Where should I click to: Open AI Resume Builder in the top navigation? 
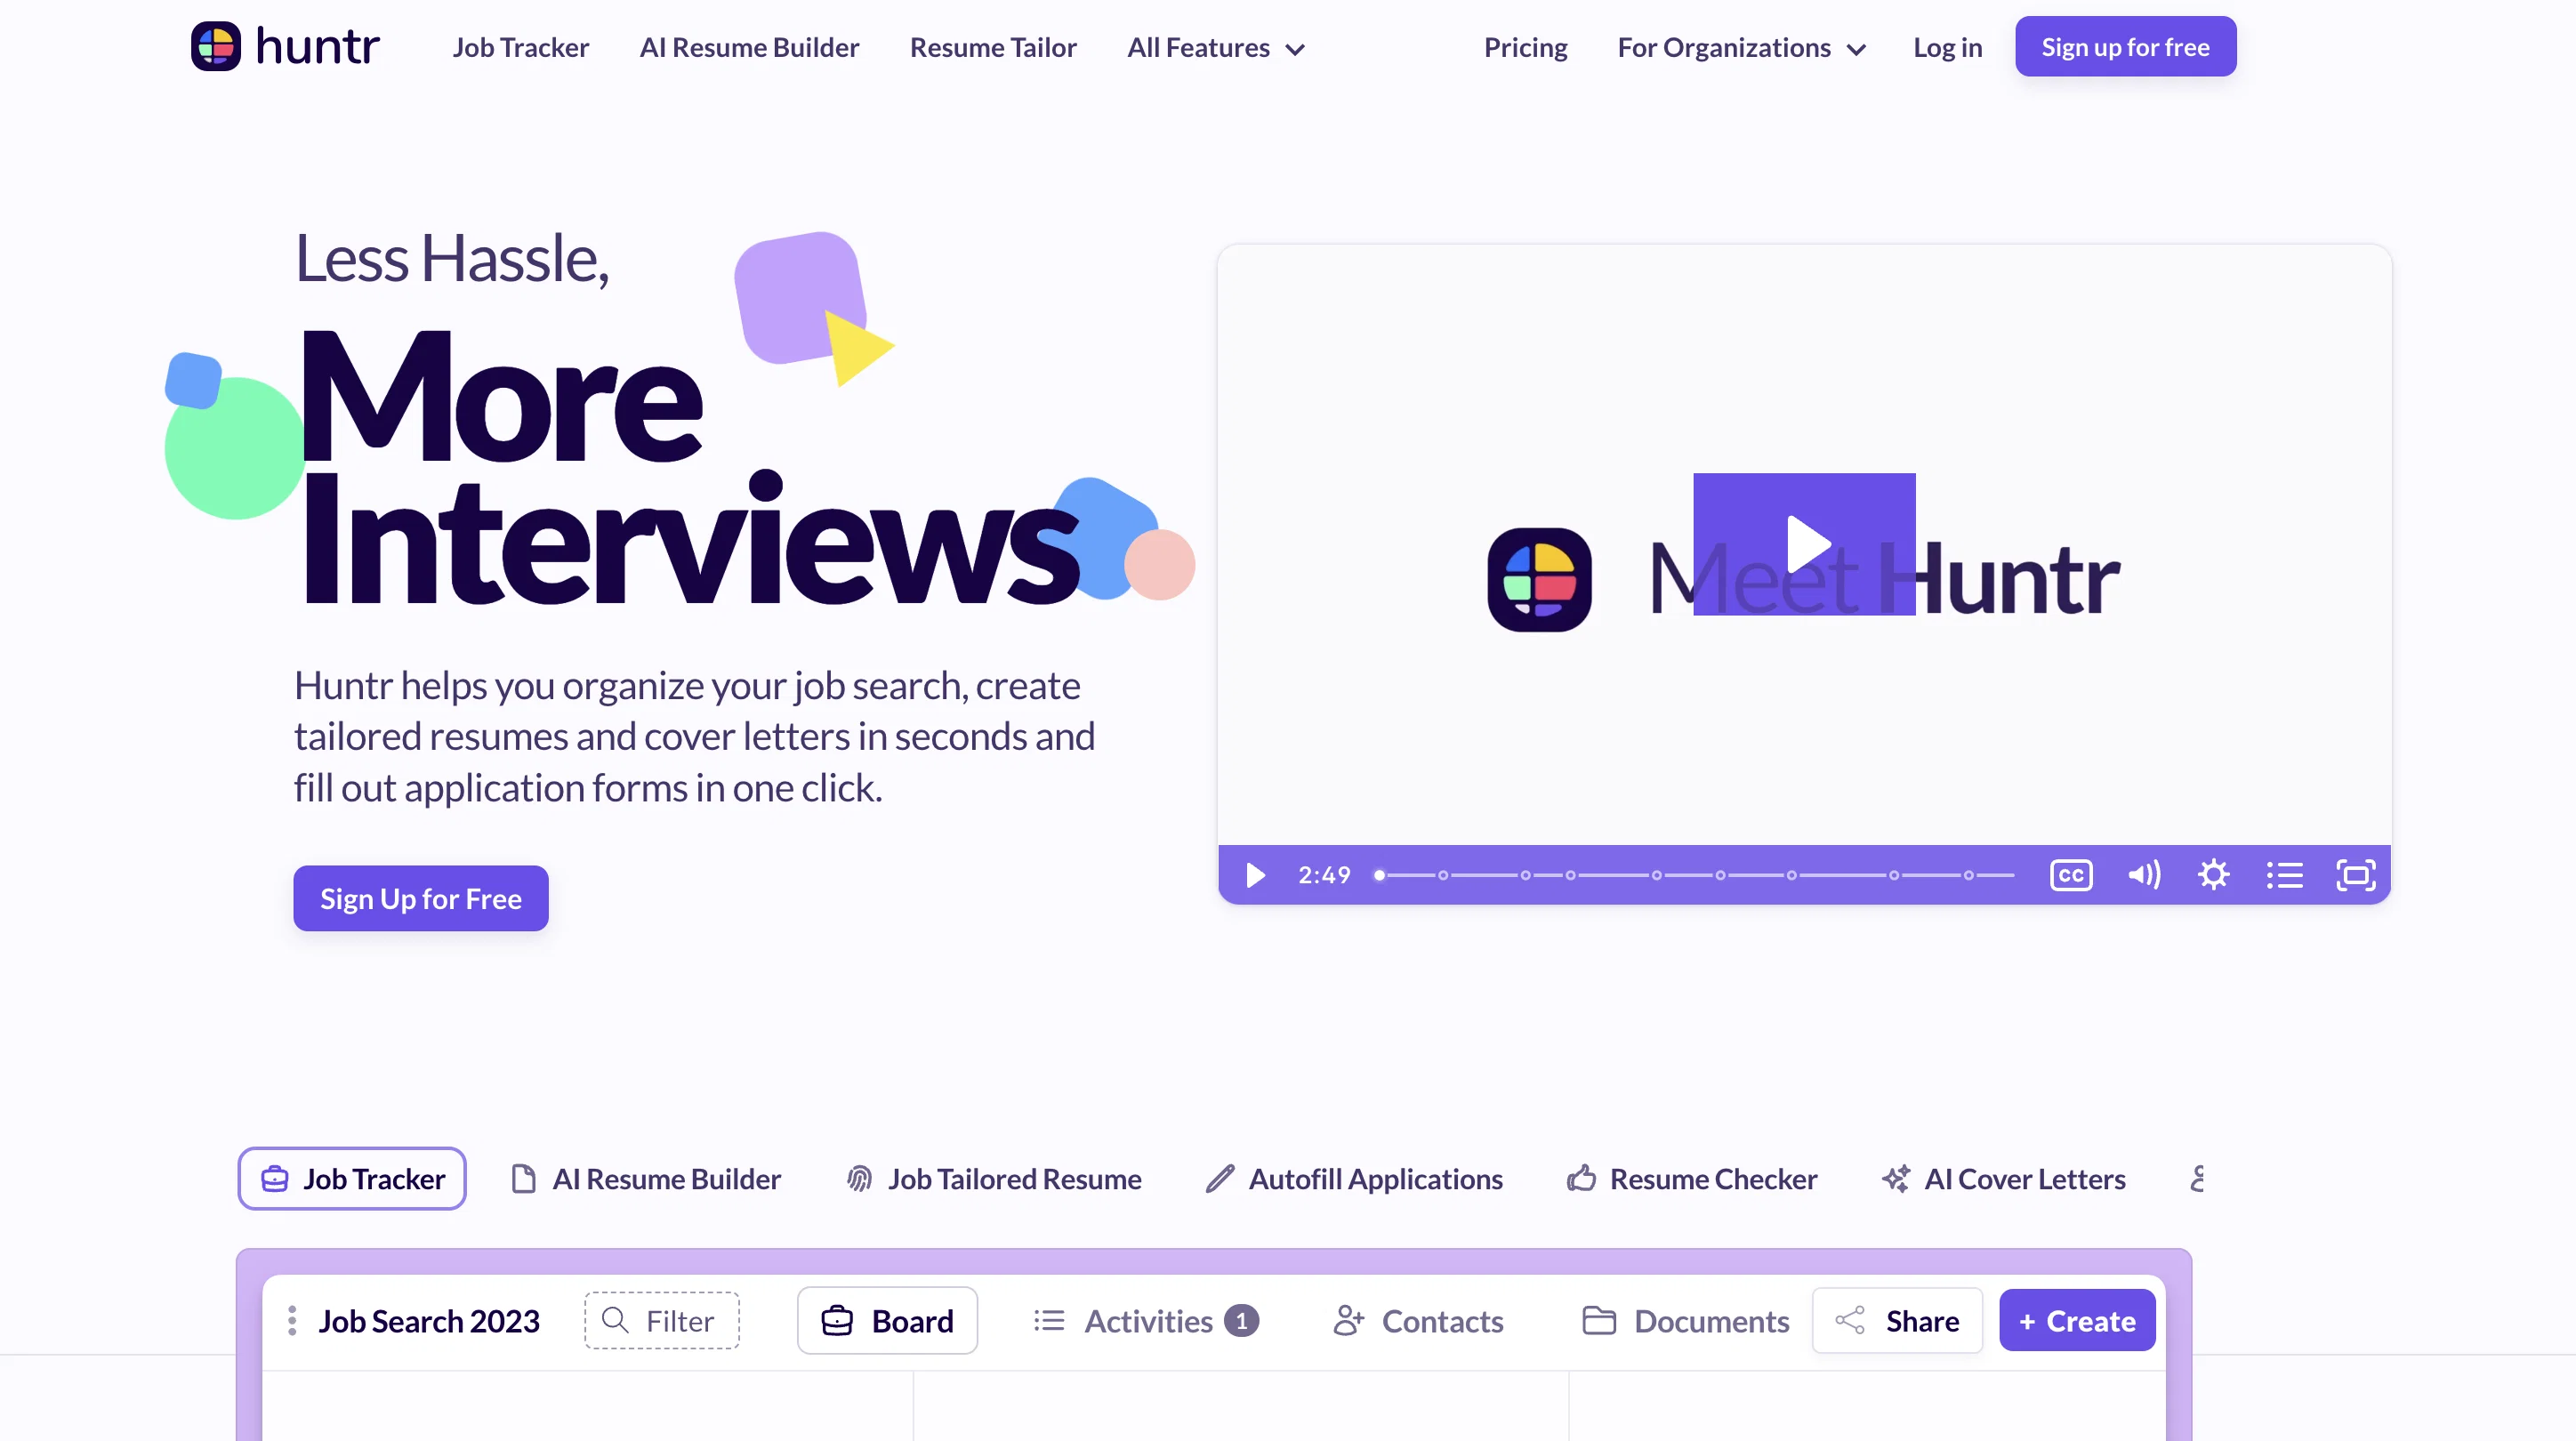pyautogui.click(x=749, y=47)
